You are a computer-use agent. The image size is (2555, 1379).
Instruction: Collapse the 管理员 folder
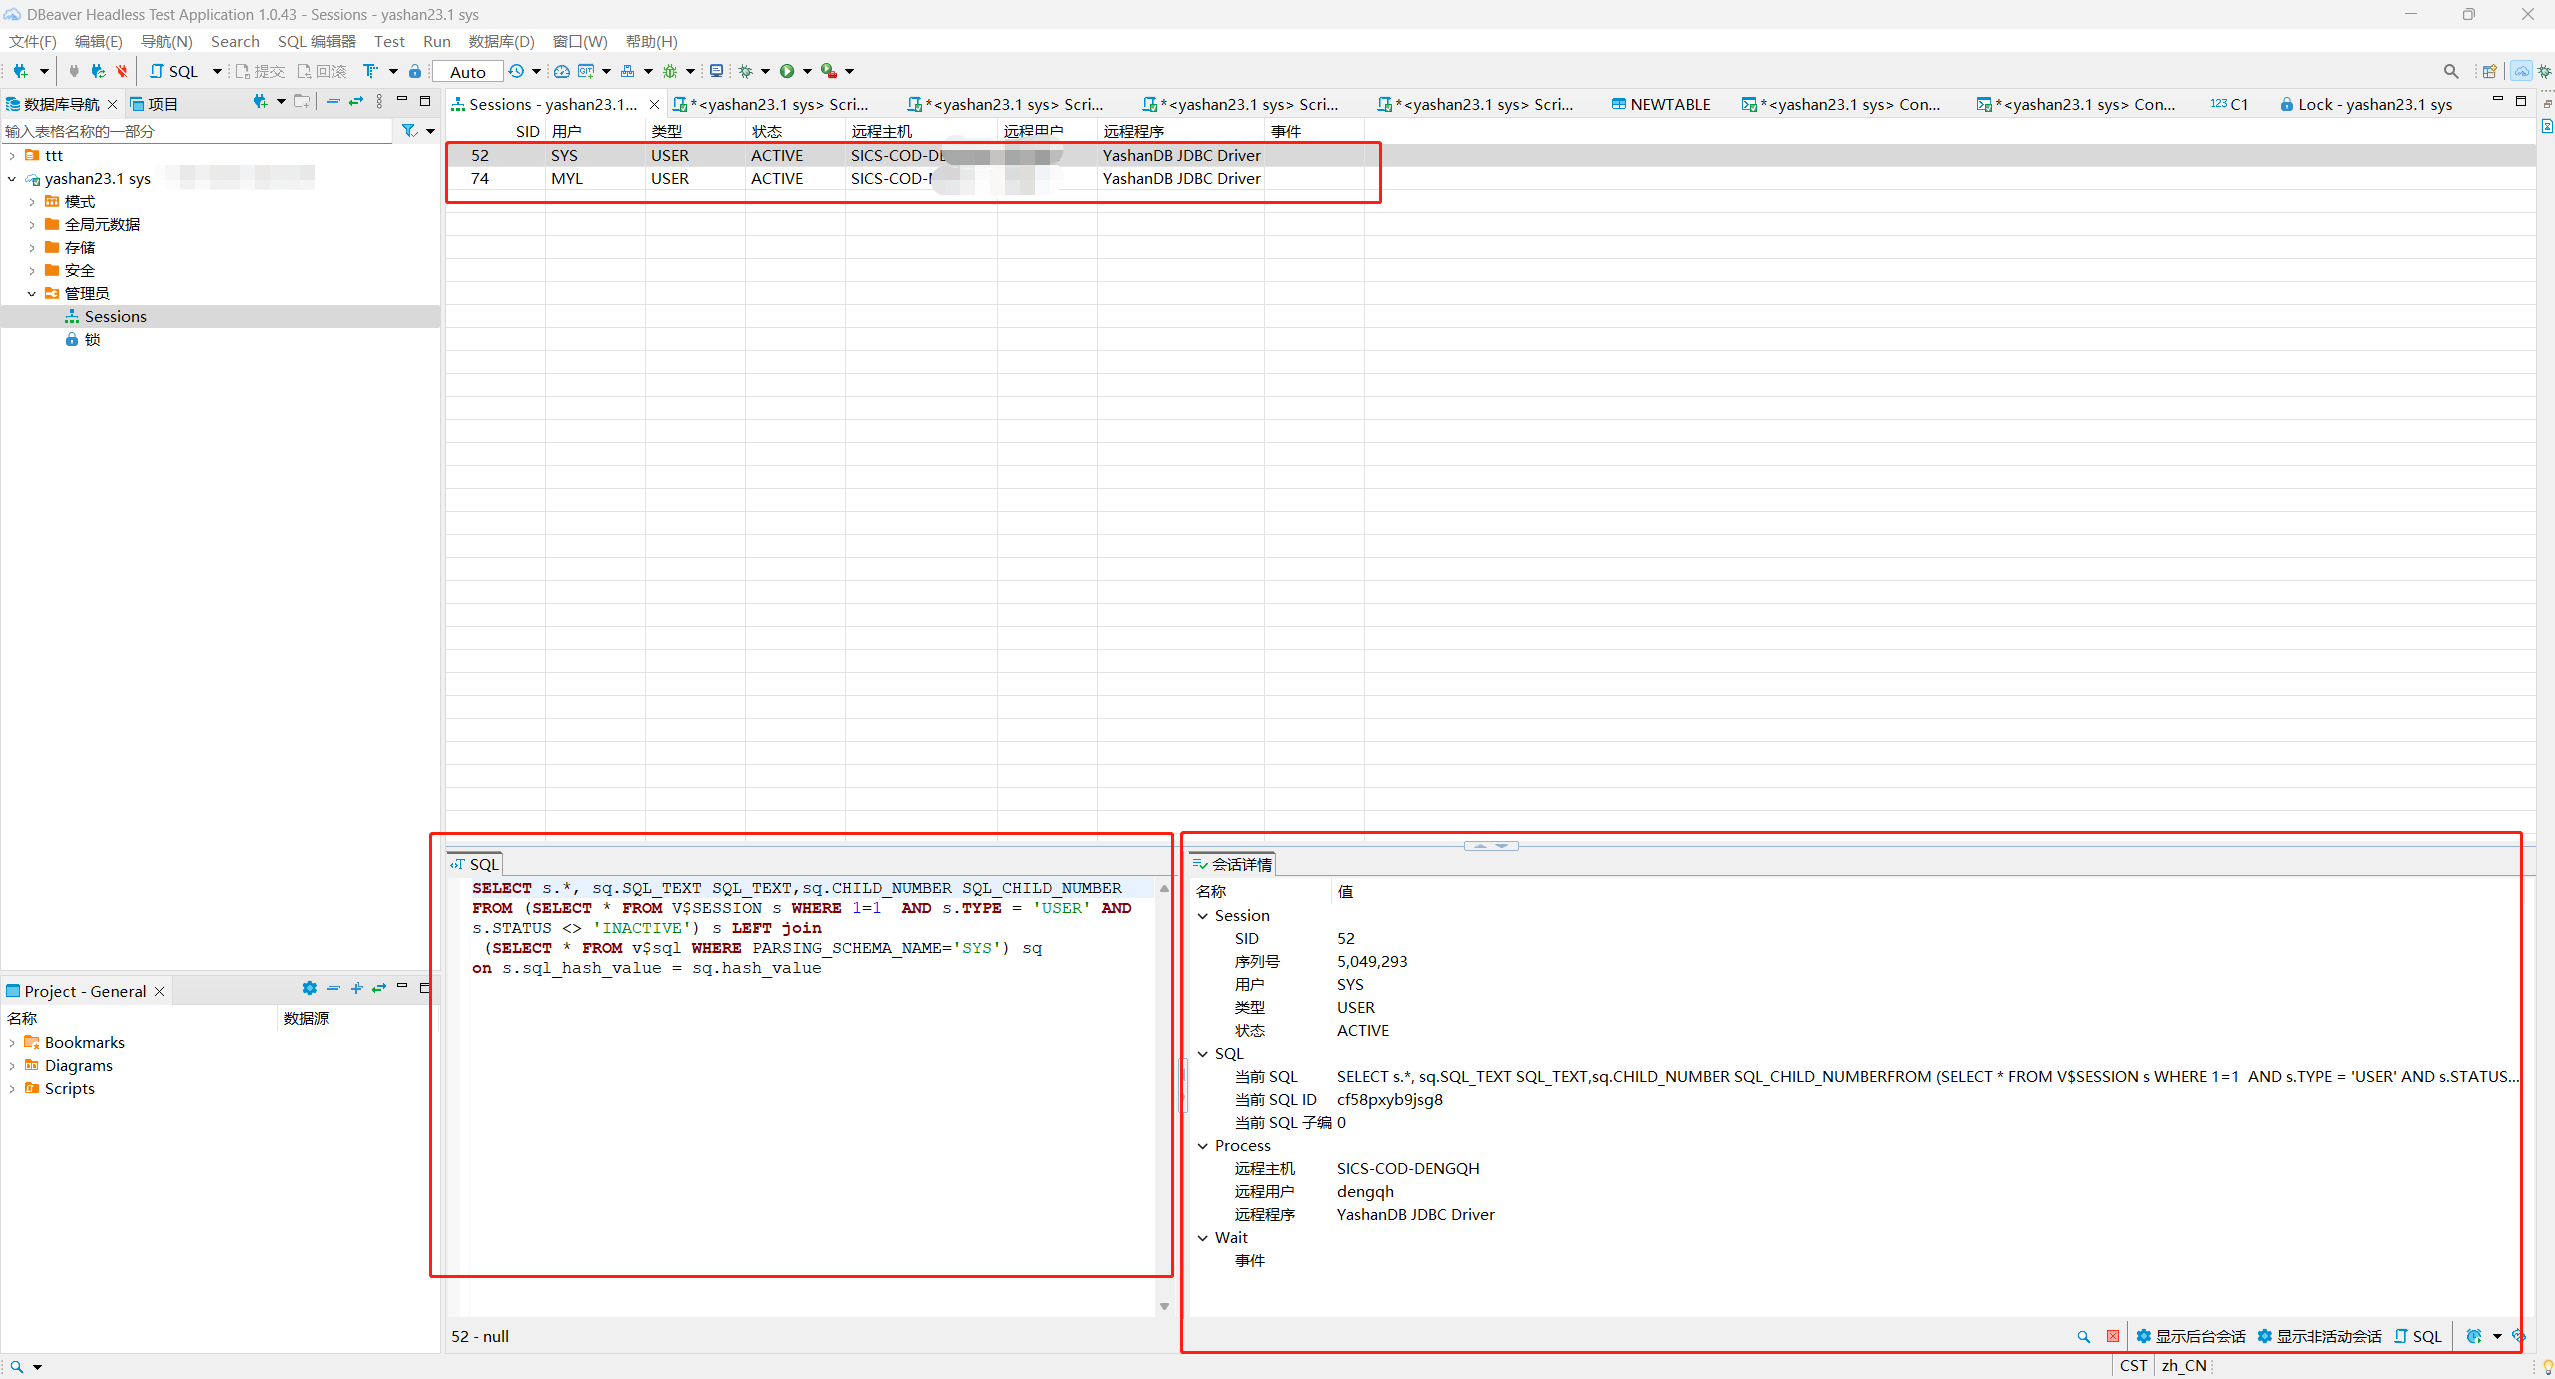click(x=32, y=294)
